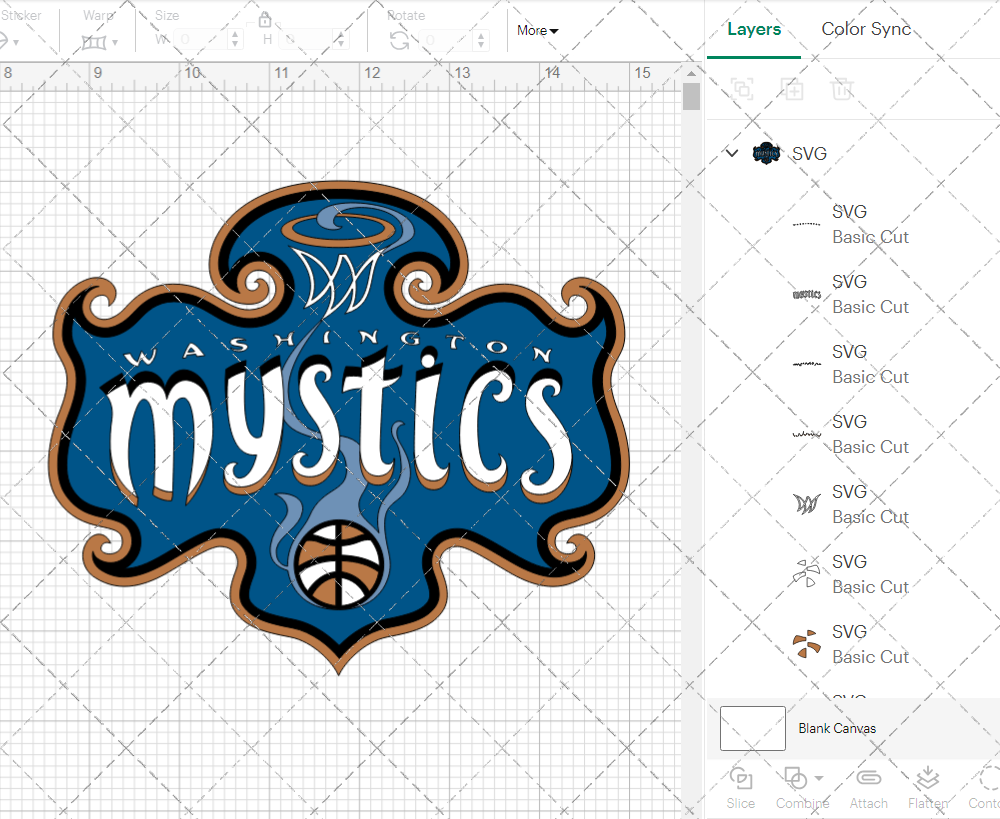Click the basketball in the logo
This screenshot has width=1000, height=819.
coord(339,564)
